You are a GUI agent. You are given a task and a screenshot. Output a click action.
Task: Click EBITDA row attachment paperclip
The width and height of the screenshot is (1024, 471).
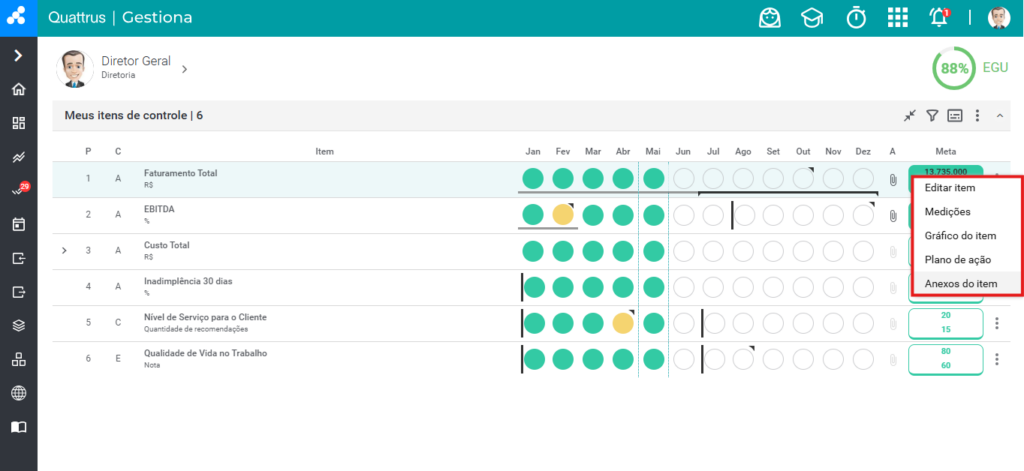point(893,216)
